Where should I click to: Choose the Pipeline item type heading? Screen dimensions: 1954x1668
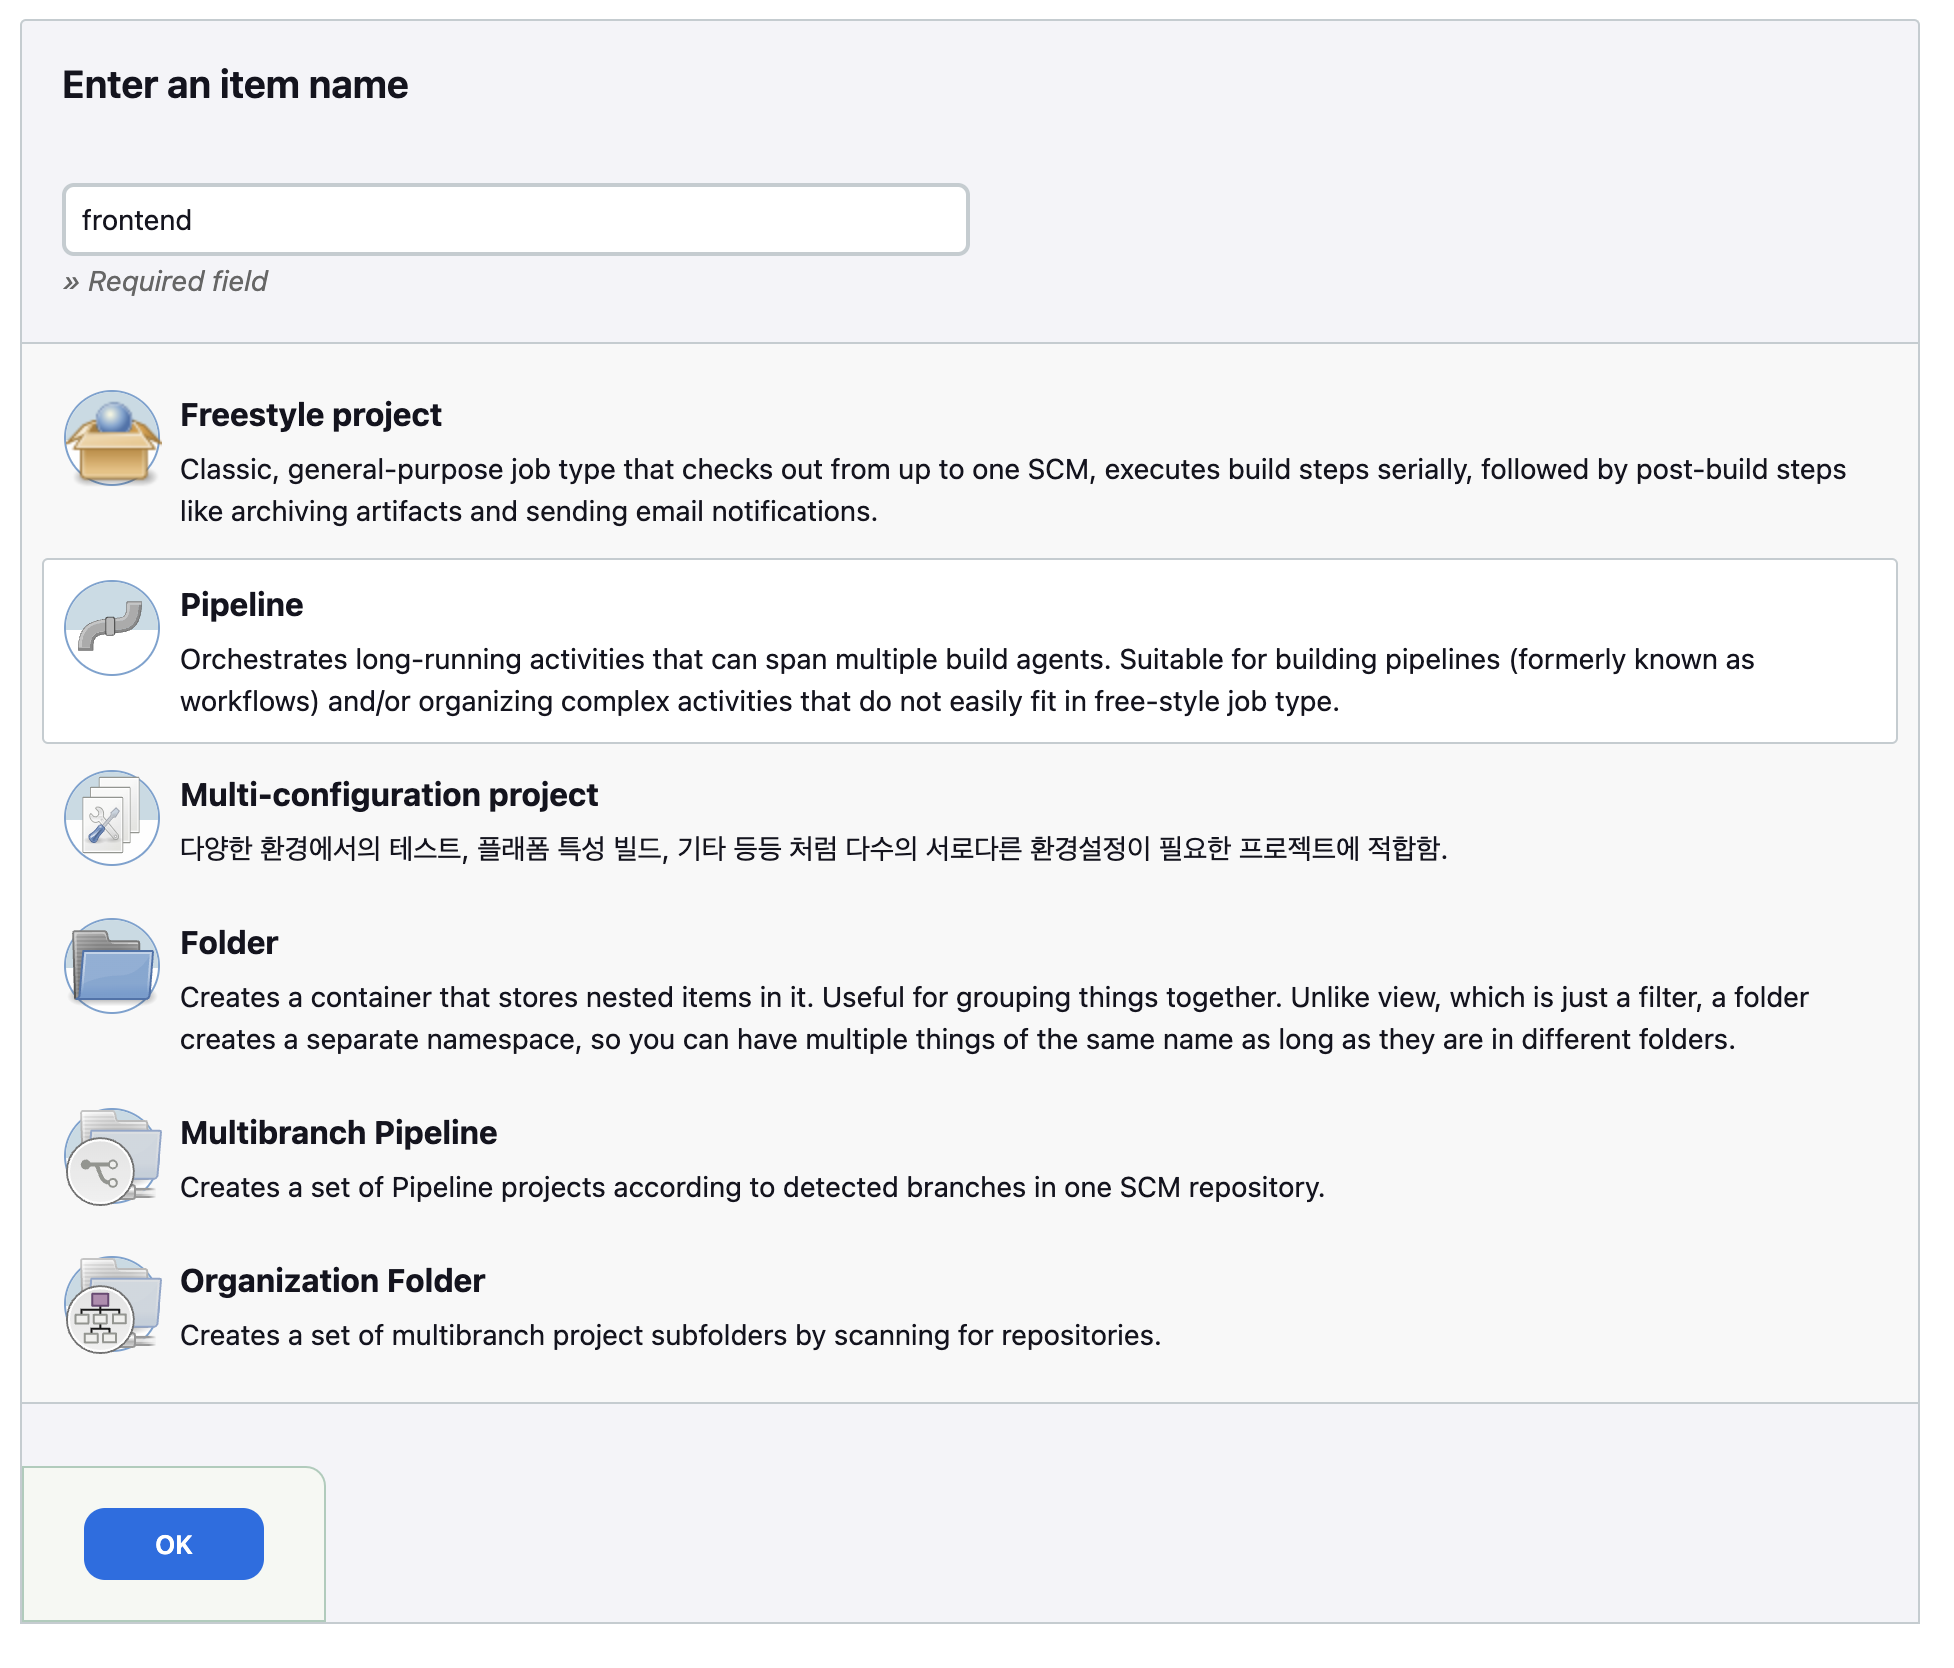coord(241,604)
